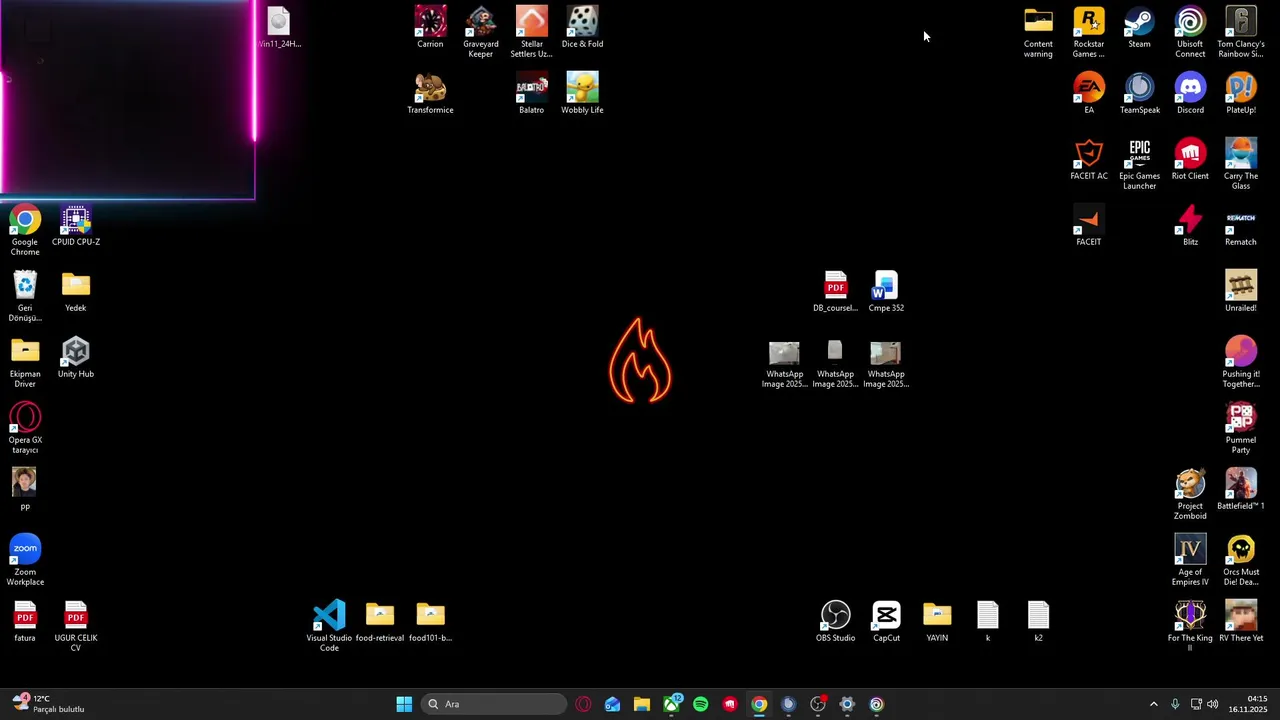Select the text file named k2
Image resolution: width=1280 pixels, height=720 pixels.
tap(1038, 621)
